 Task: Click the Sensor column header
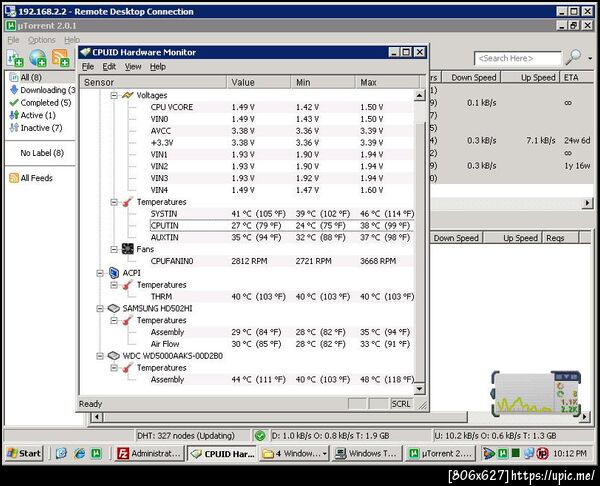coord(153,82)
